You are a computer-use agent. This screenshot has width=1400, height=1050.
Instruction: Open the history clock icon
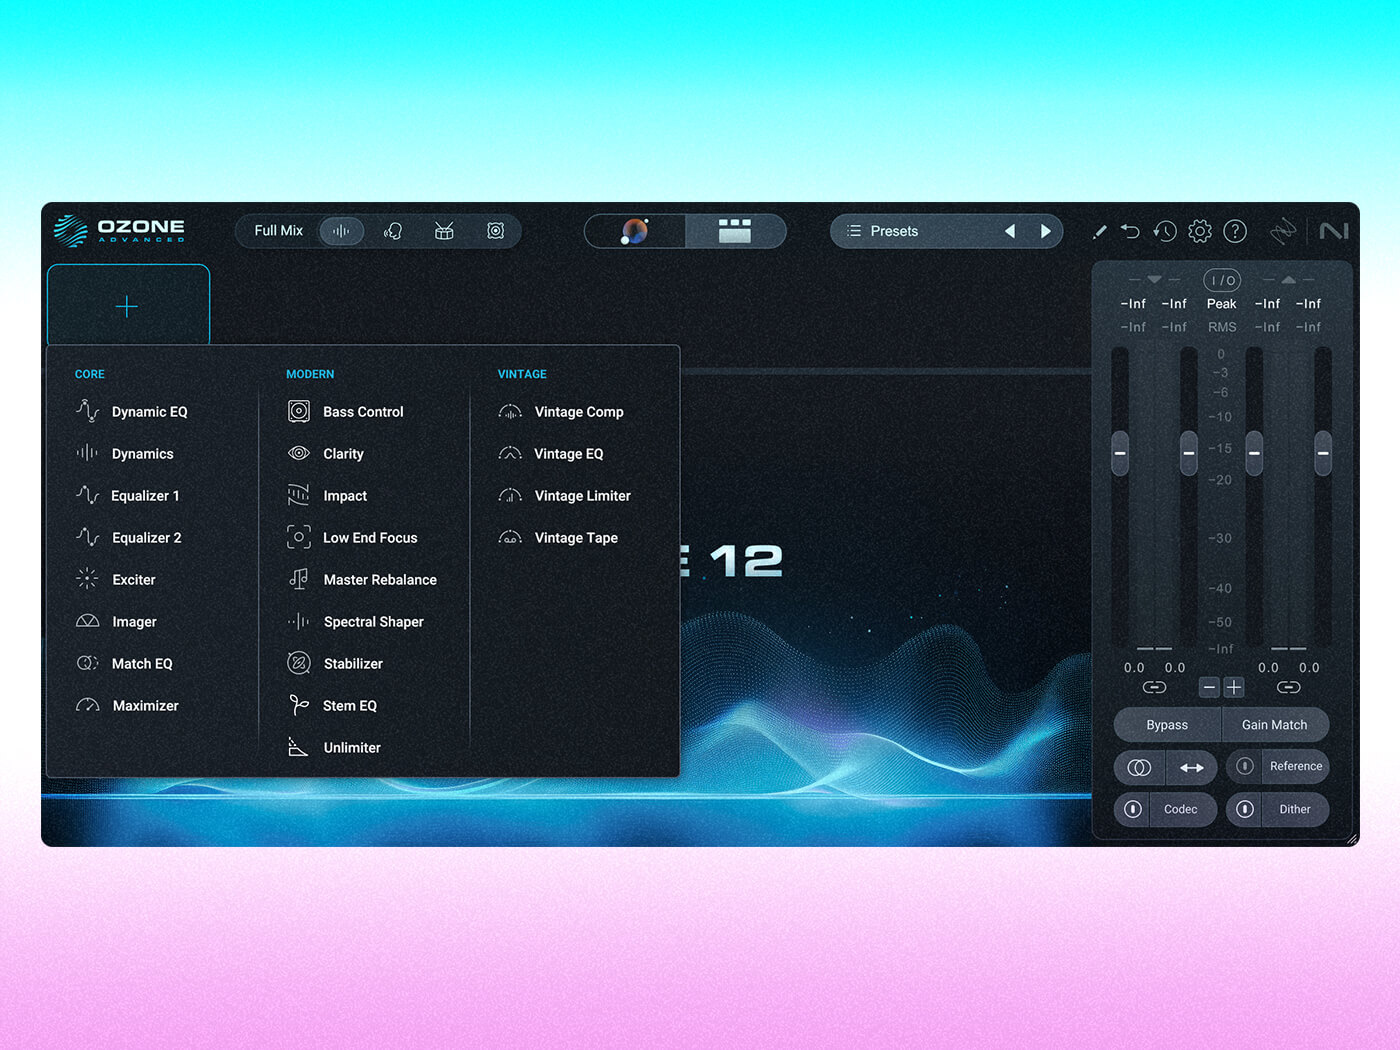click(x=1164, y=231)
